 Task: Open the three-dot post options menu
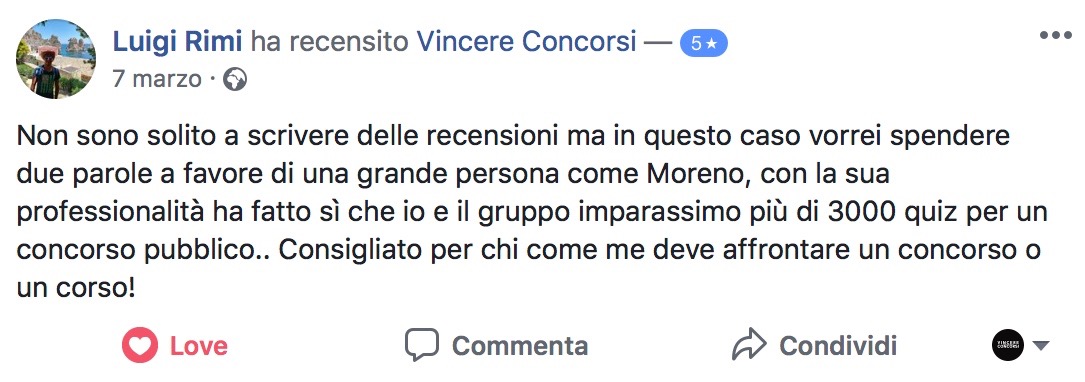(x=1055, y=35)
